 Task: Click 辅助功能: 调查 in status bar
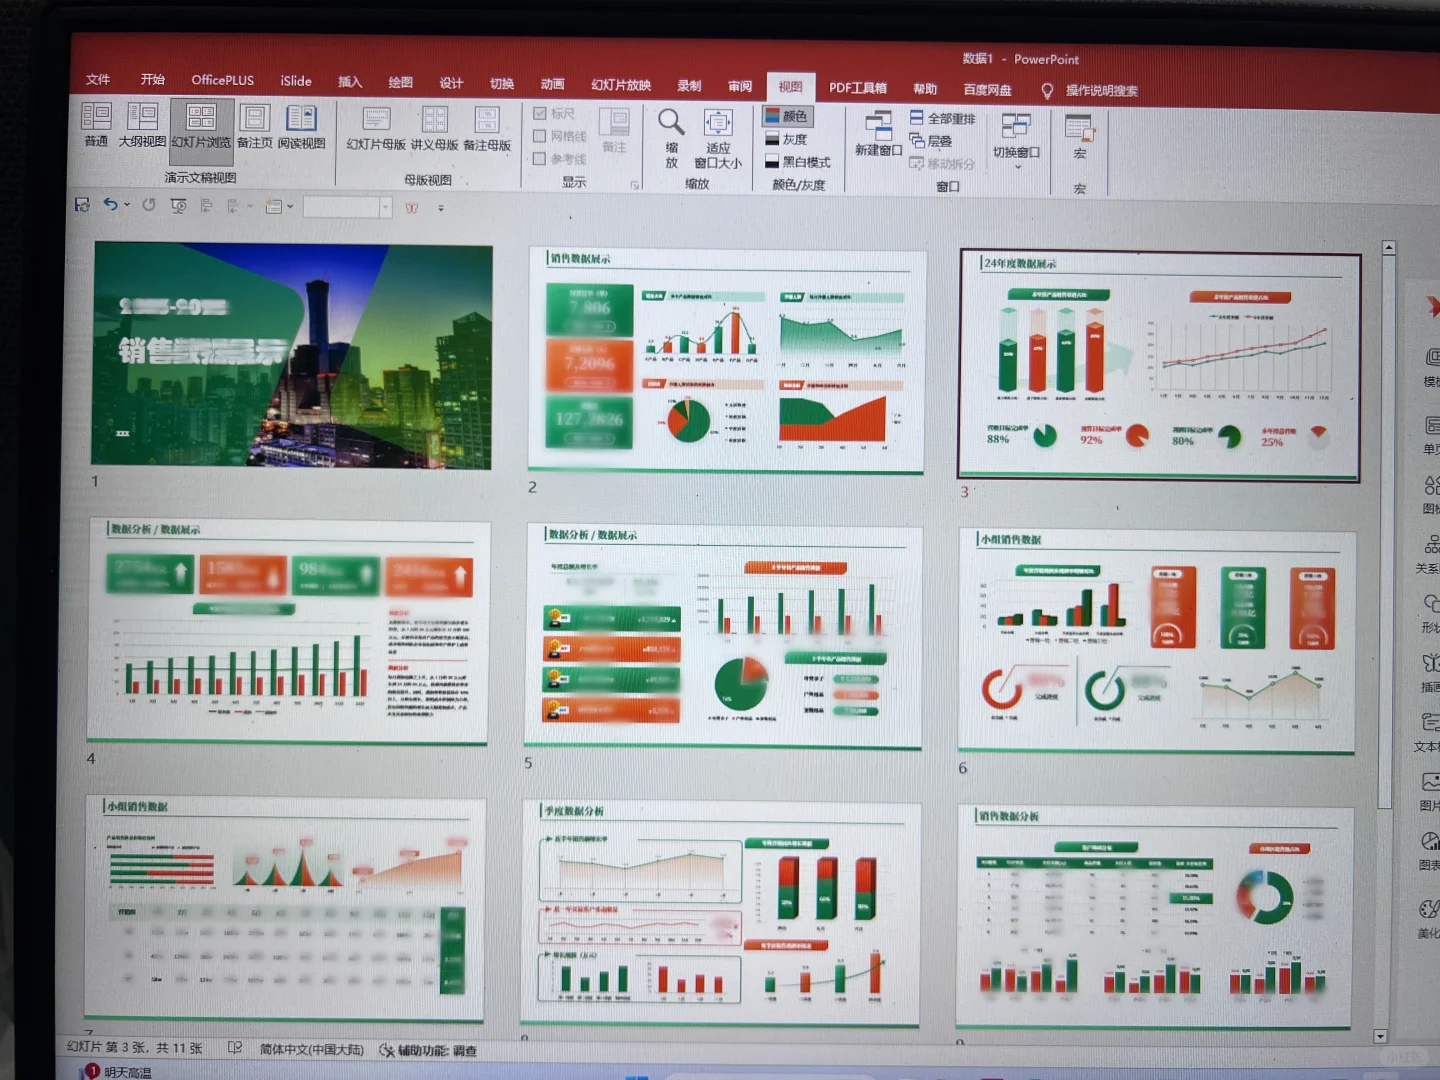(437, 1051)
